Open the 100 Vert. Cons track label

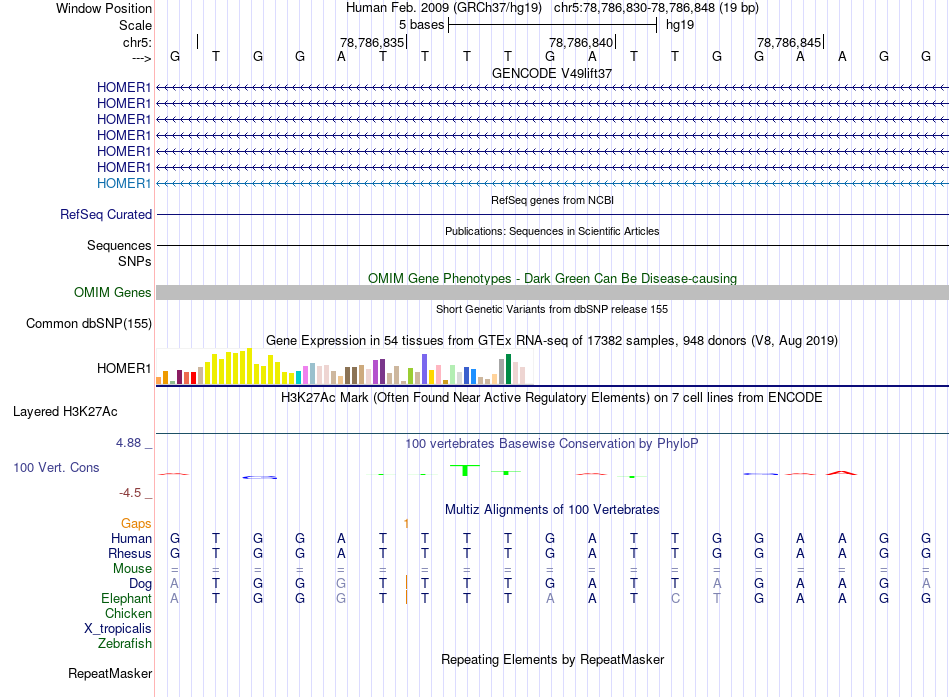[56, 467]
